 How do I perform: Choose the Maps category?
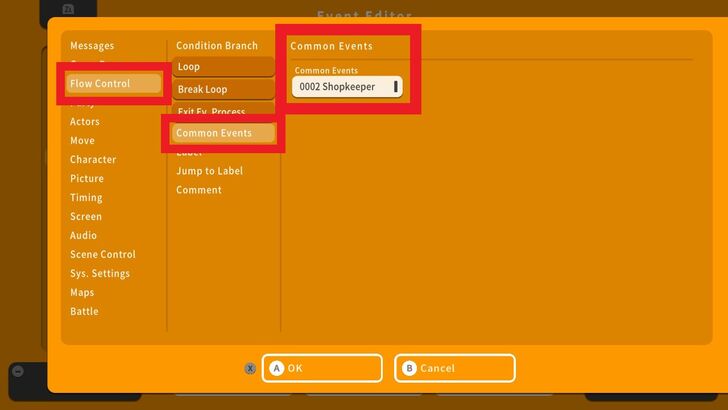pos(82,293)
